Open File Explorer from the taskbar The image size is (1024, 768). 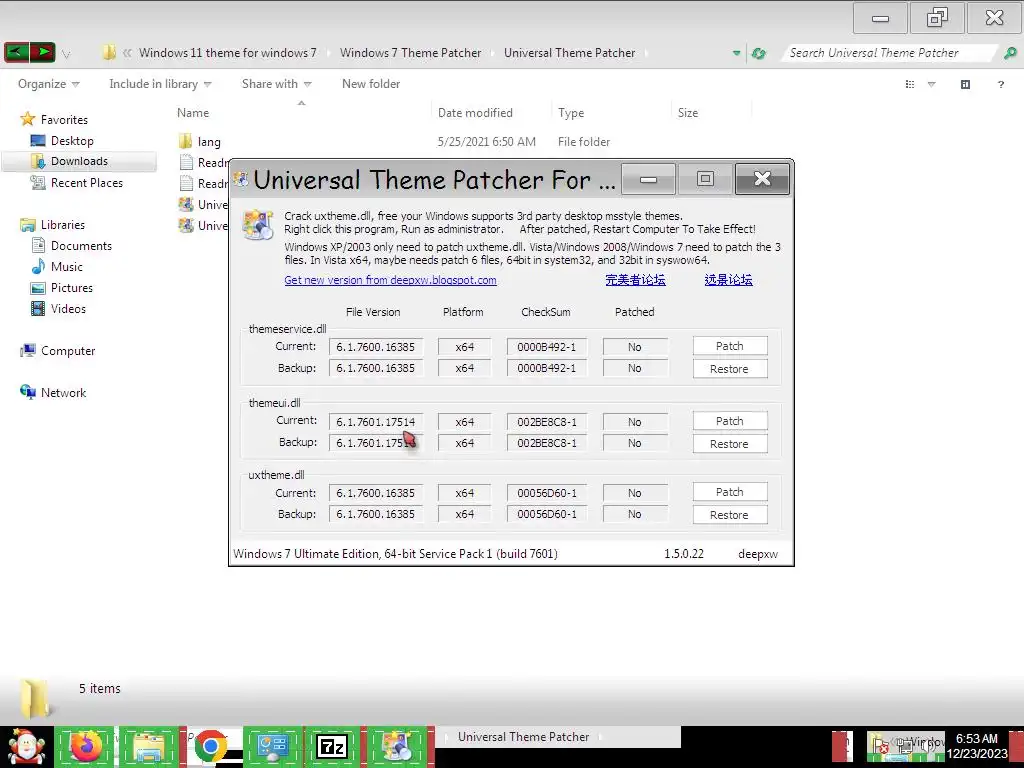click(148, 746)
